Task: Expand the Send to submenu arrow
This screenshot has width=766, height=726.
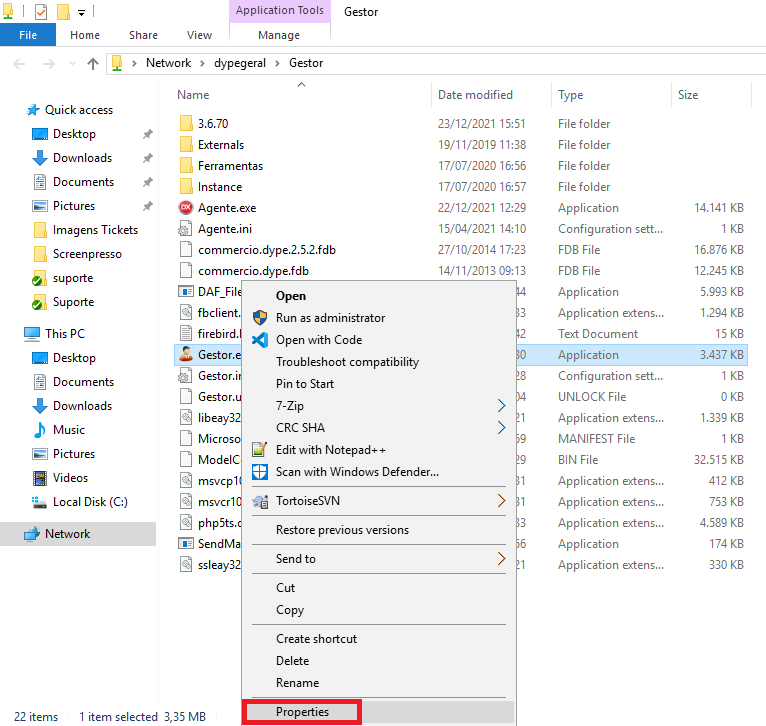Action: (x=501, y=558)
